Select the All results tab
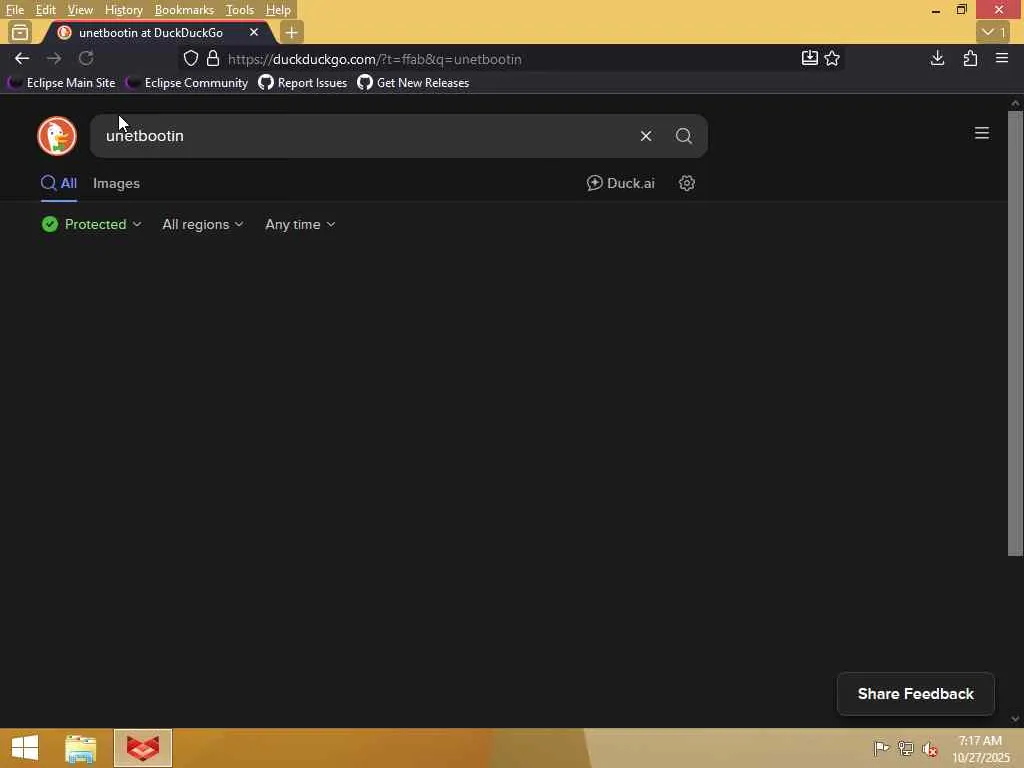 click(x=59, y=184)
